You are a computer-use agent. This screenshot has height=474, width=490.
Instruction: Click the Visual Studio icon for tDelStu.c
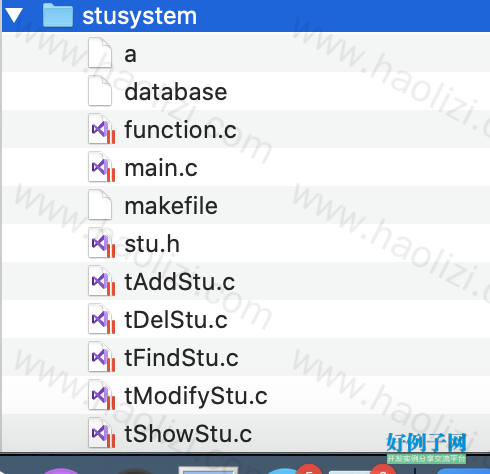coord(102,319)
